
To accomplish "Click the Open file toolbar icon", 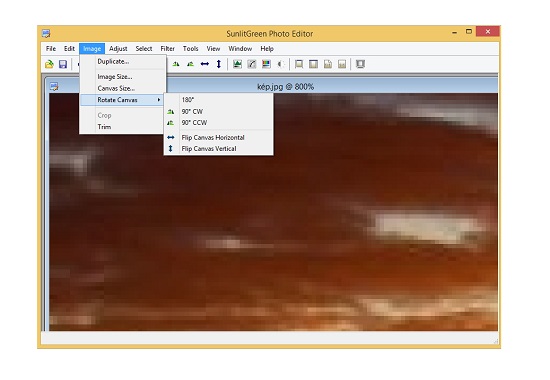I will tap(49, 64).
